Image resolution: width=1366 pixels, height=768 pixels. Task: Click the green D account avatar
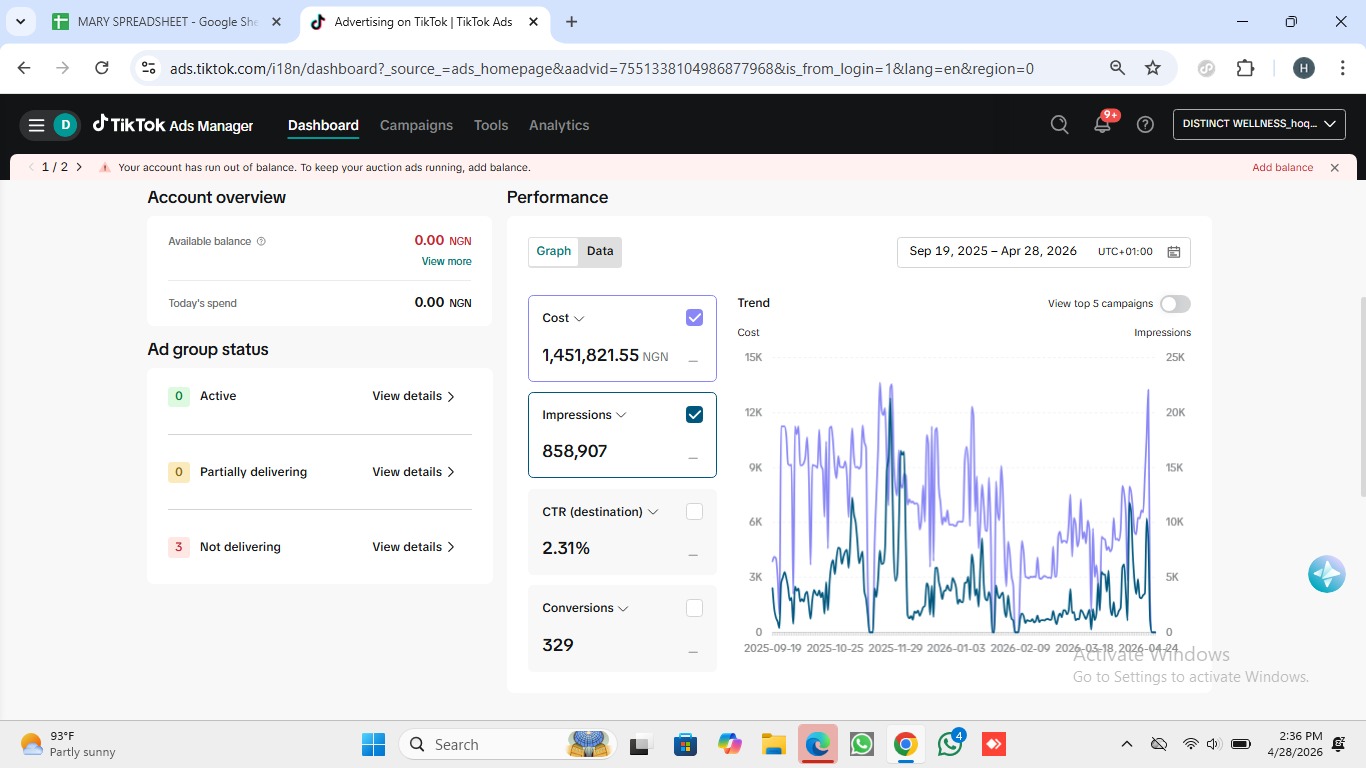65,125
